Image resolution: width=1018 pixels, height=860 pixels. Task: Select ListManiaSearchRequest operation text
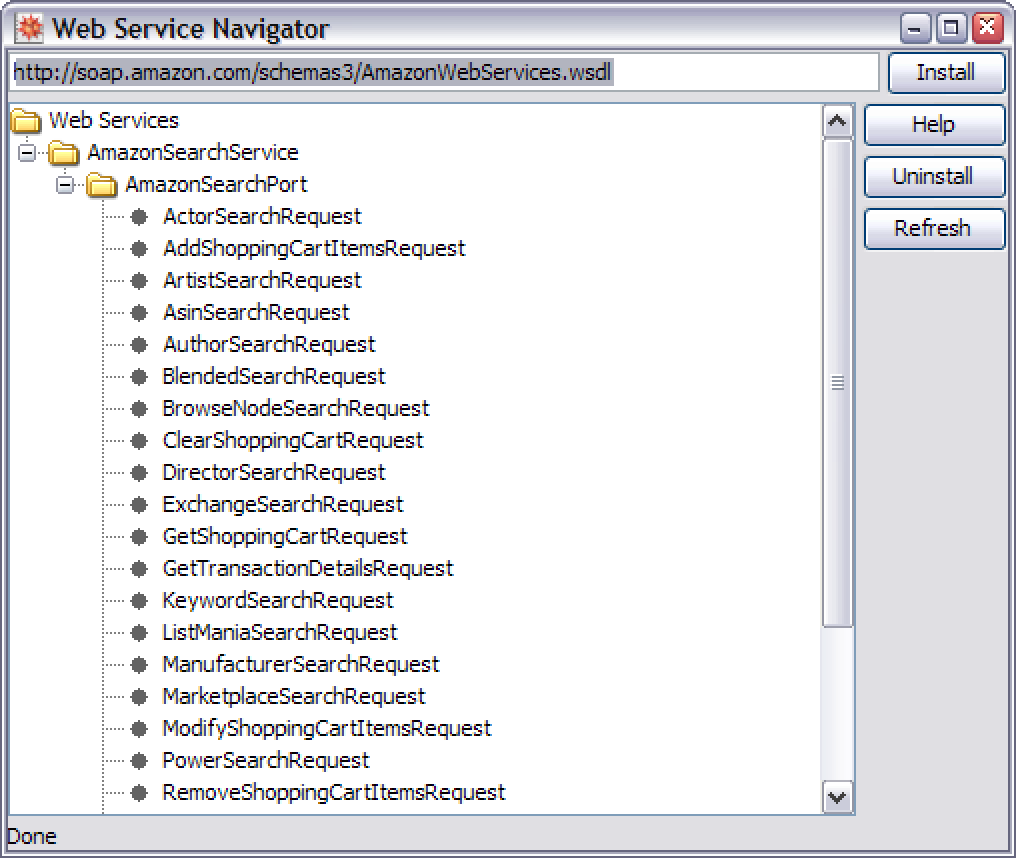click(280, 633)
